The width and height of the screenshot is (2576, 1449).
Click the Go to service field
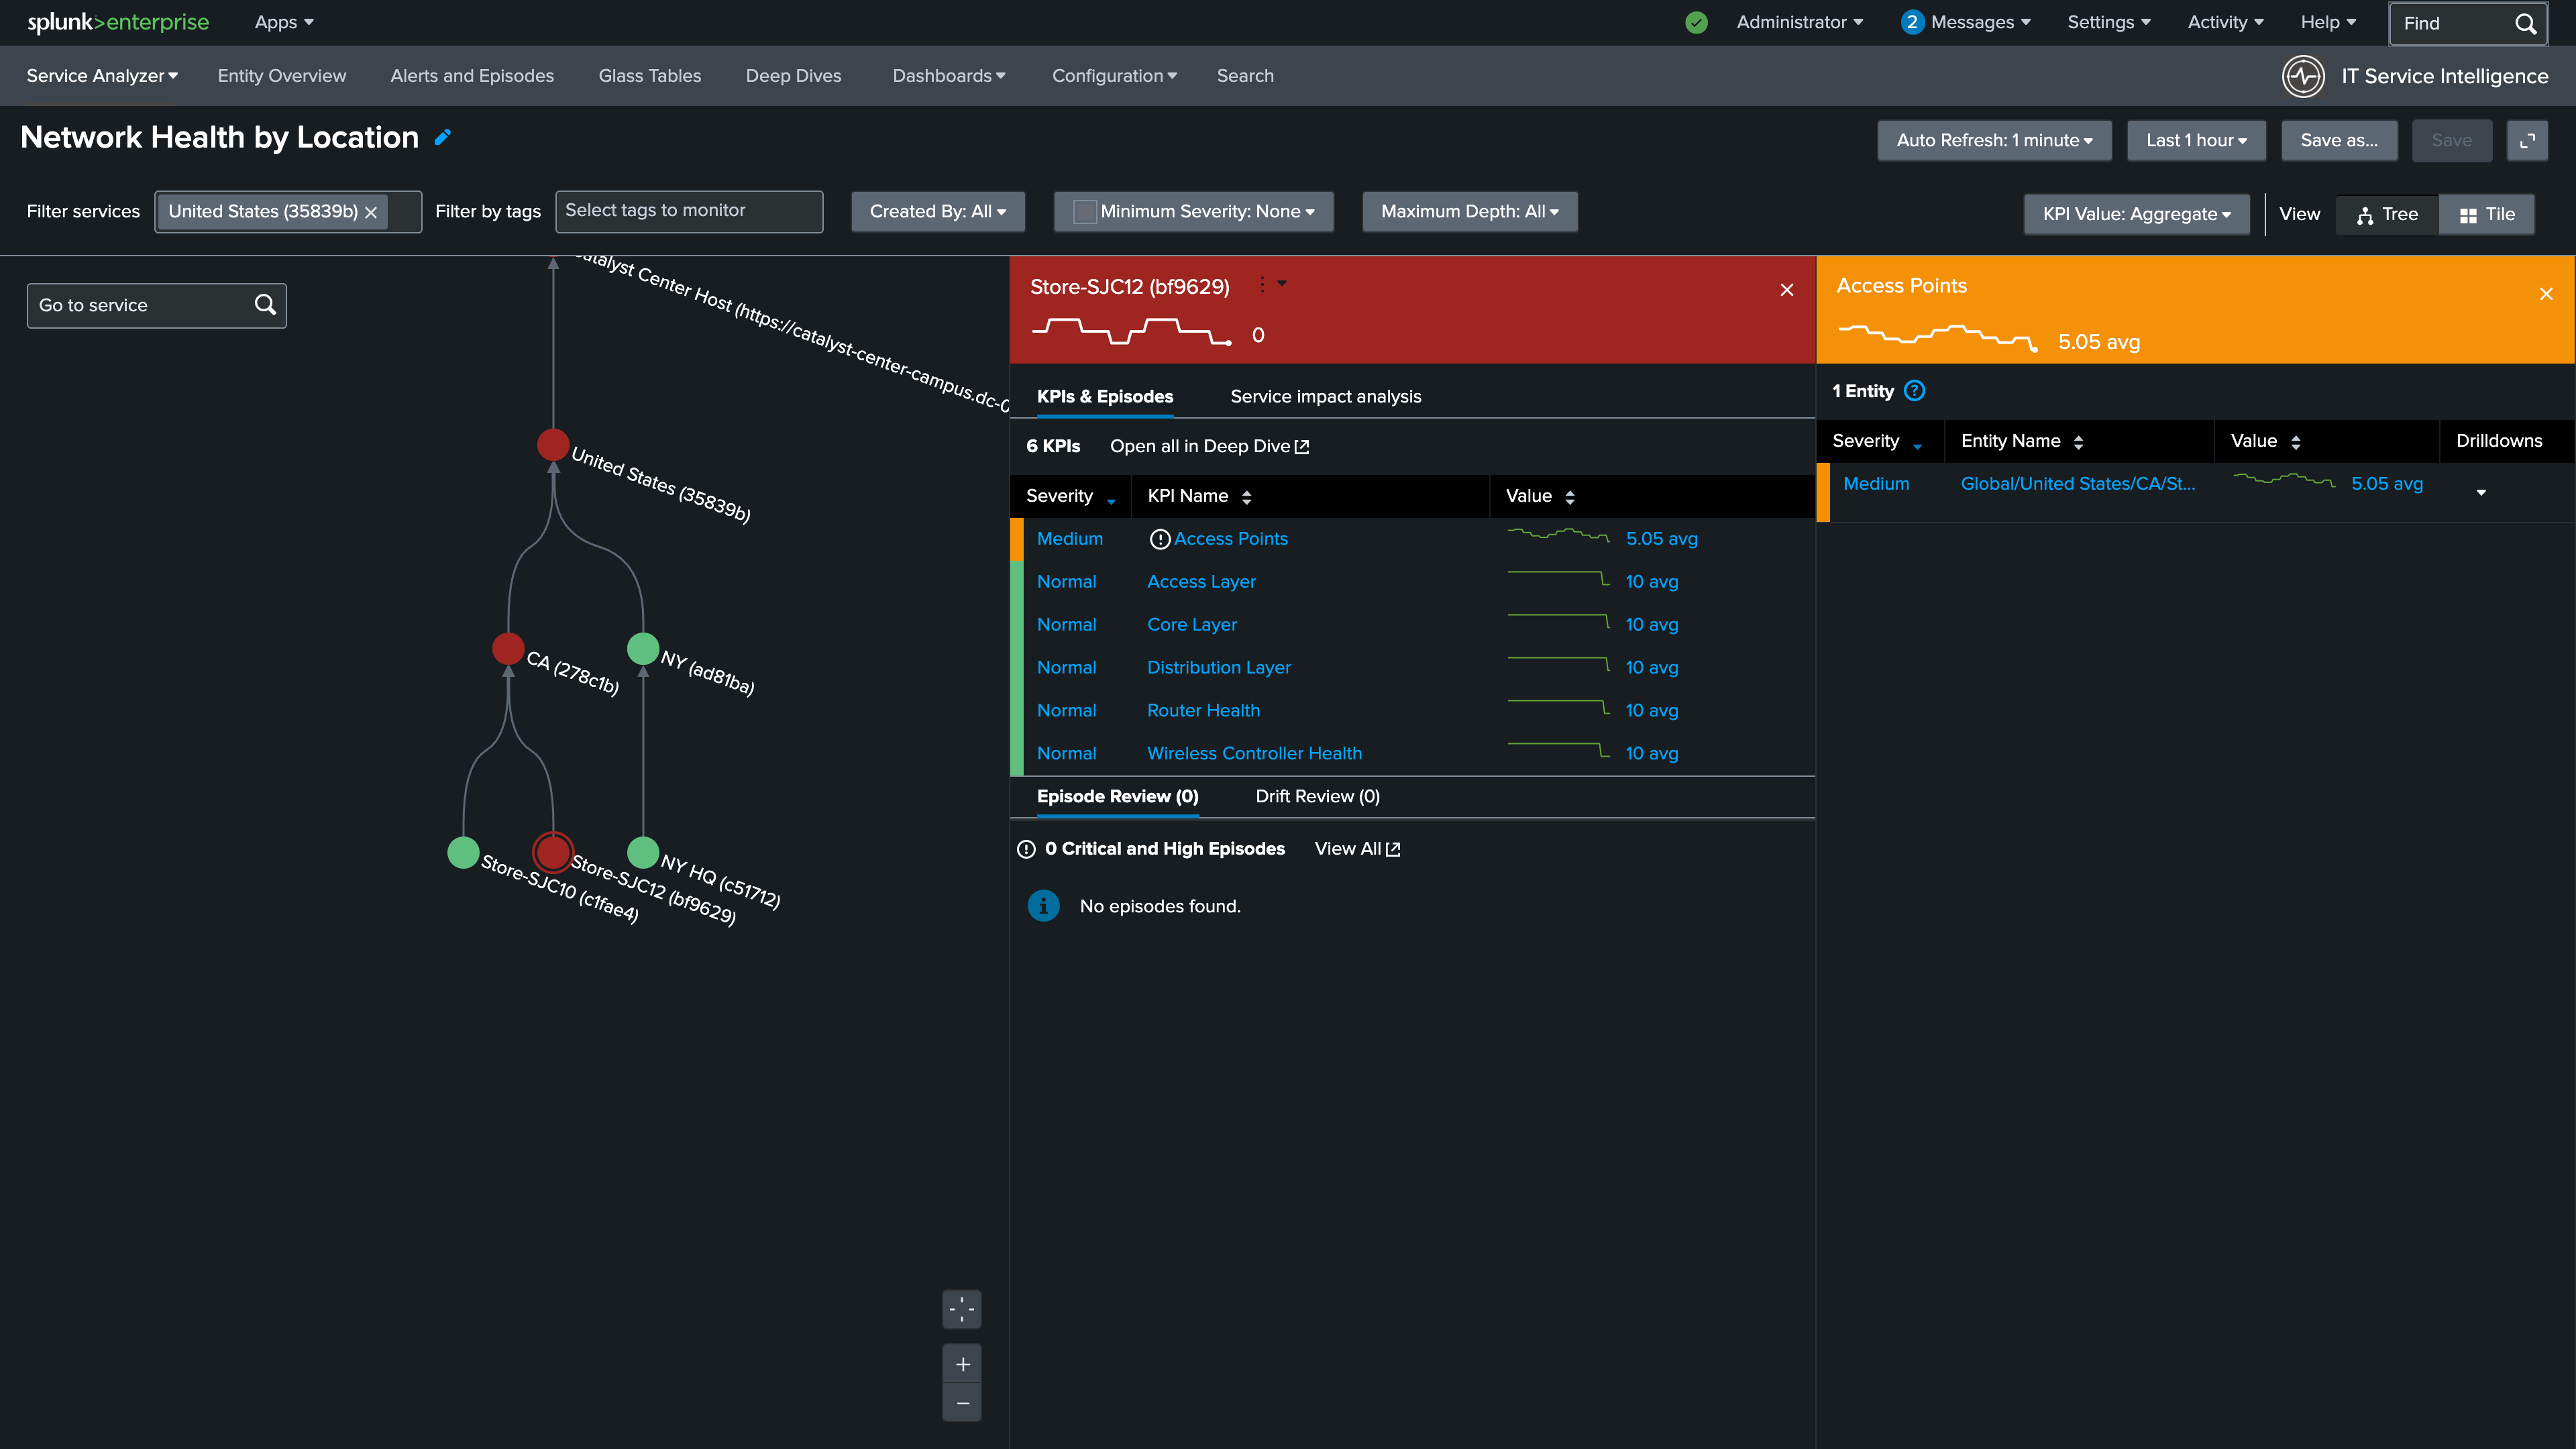[x=157, y=305]
